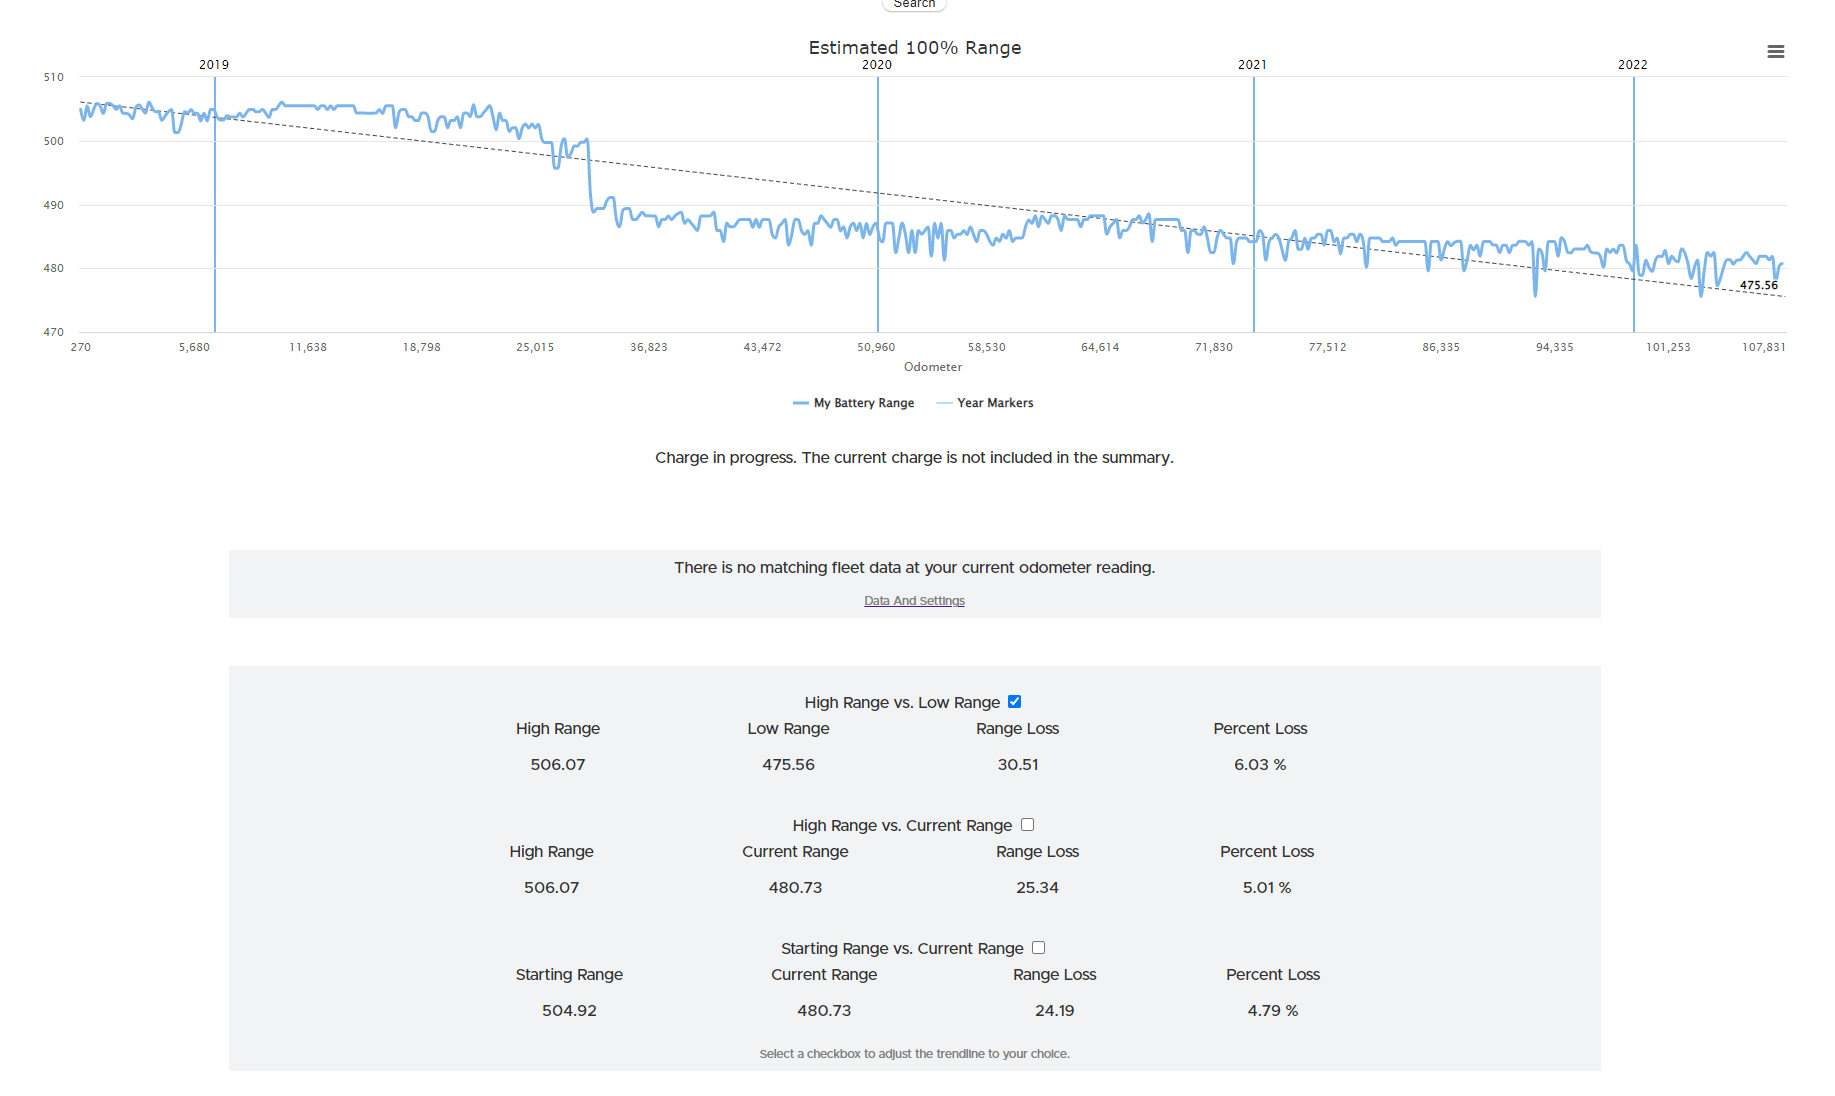Click the 480.73 value under Starting Range section
Image resolution: width=1835 pixels, height=1096 pixels.
click(x=824, y=1010)
